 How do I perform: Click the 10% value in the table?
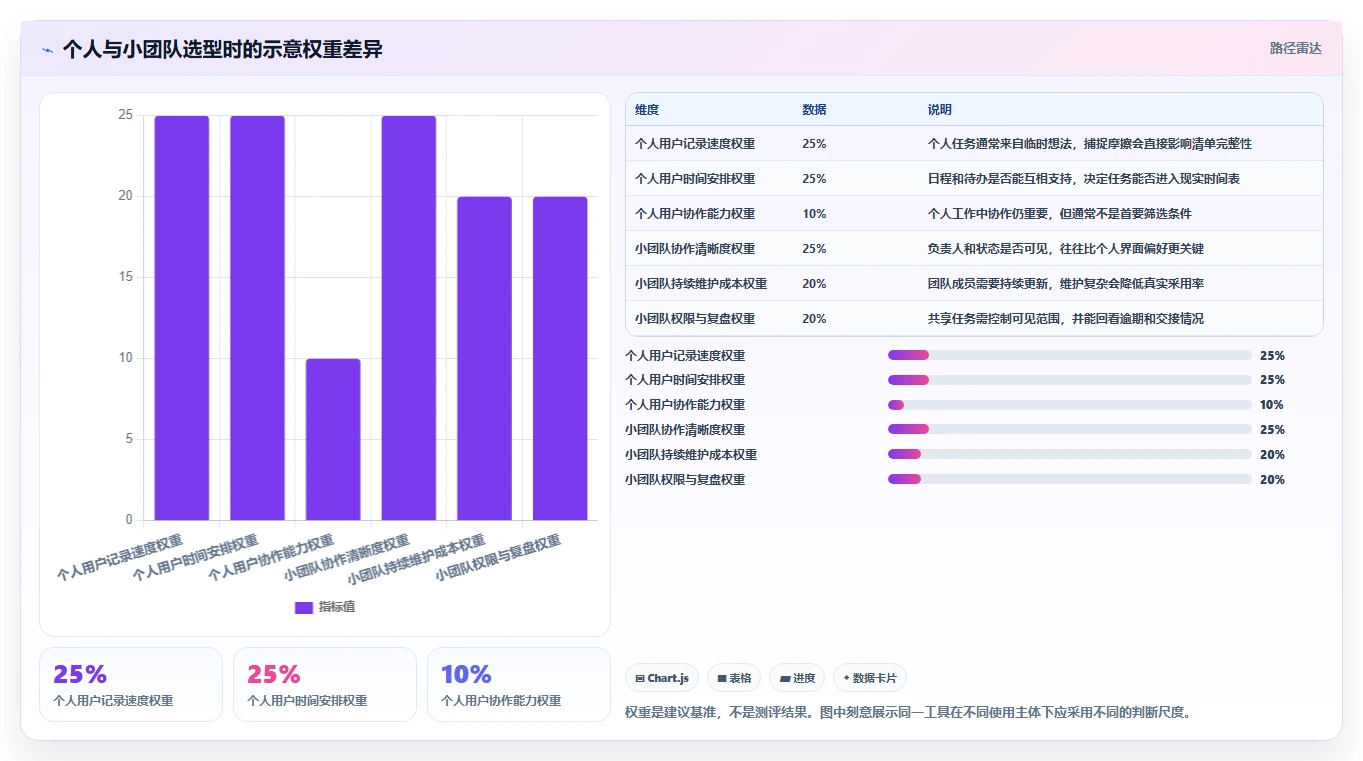pyautogui.click(x=814, y=214)
